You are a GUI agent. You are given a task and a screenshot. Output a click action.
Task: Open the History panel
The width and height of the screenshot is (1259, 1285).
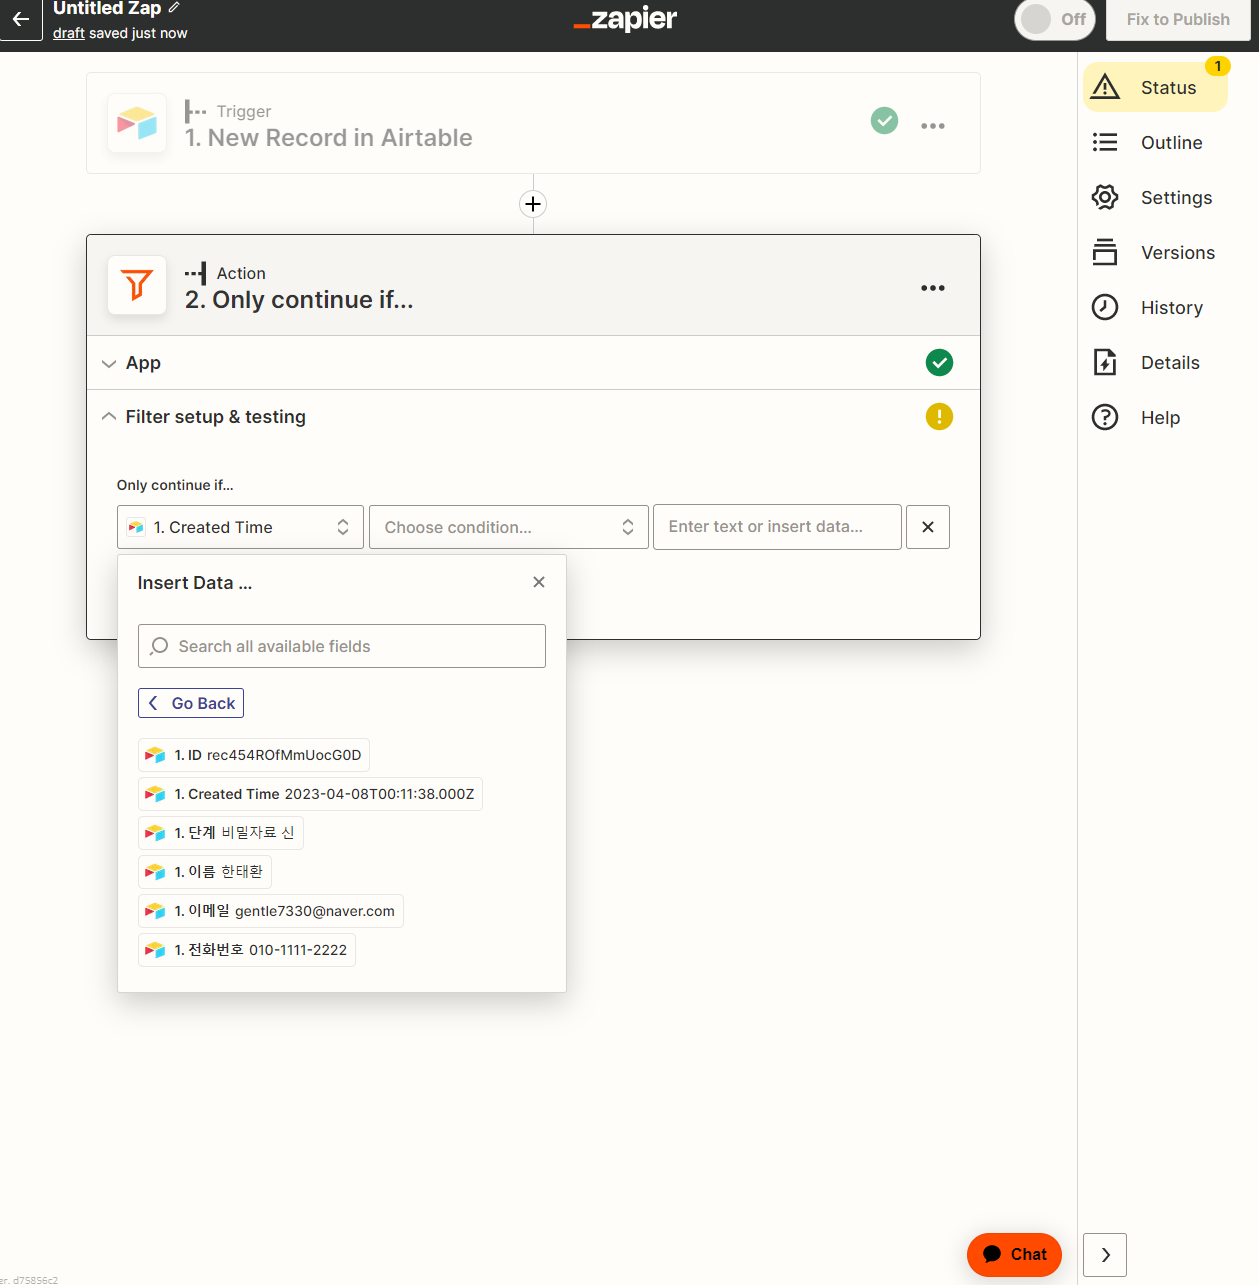1155,307
